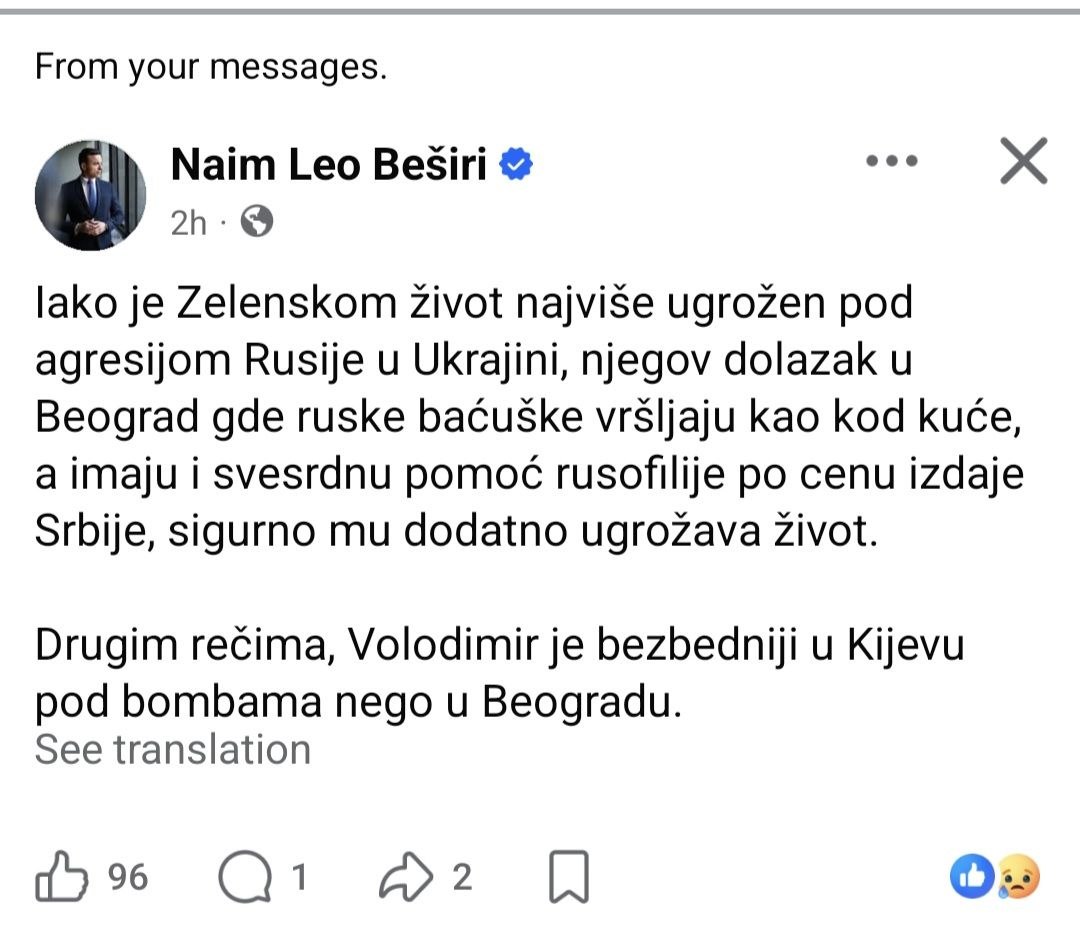1080x928 pixels.
Task: Click See translation link
Action: 173,750
